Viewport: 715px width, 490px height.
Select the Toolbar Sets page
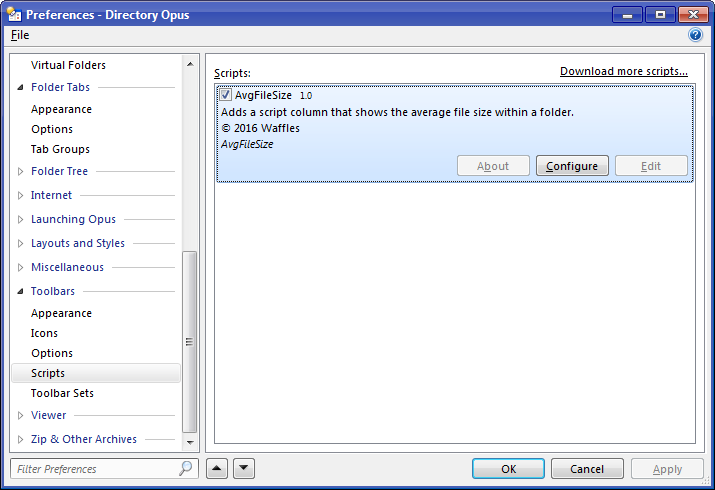click(62, 393)
